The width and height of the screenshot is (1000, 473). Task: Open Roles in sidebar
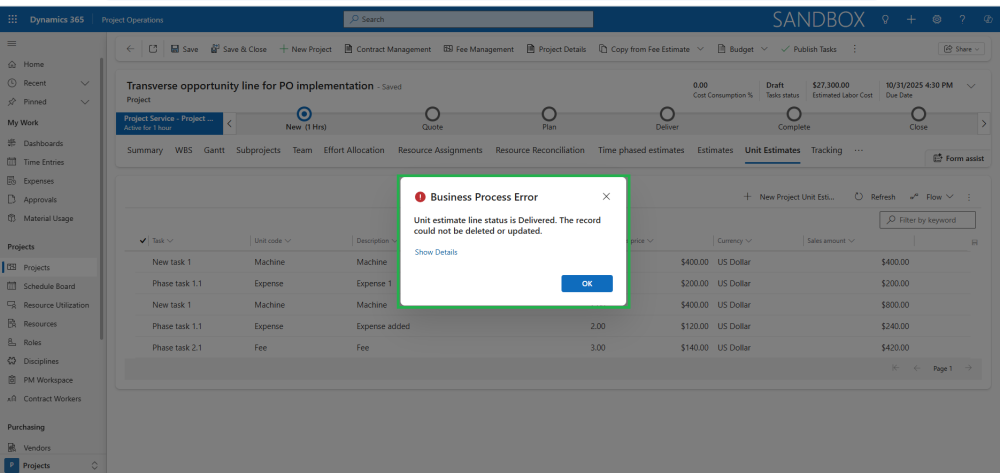click(32, 342)
